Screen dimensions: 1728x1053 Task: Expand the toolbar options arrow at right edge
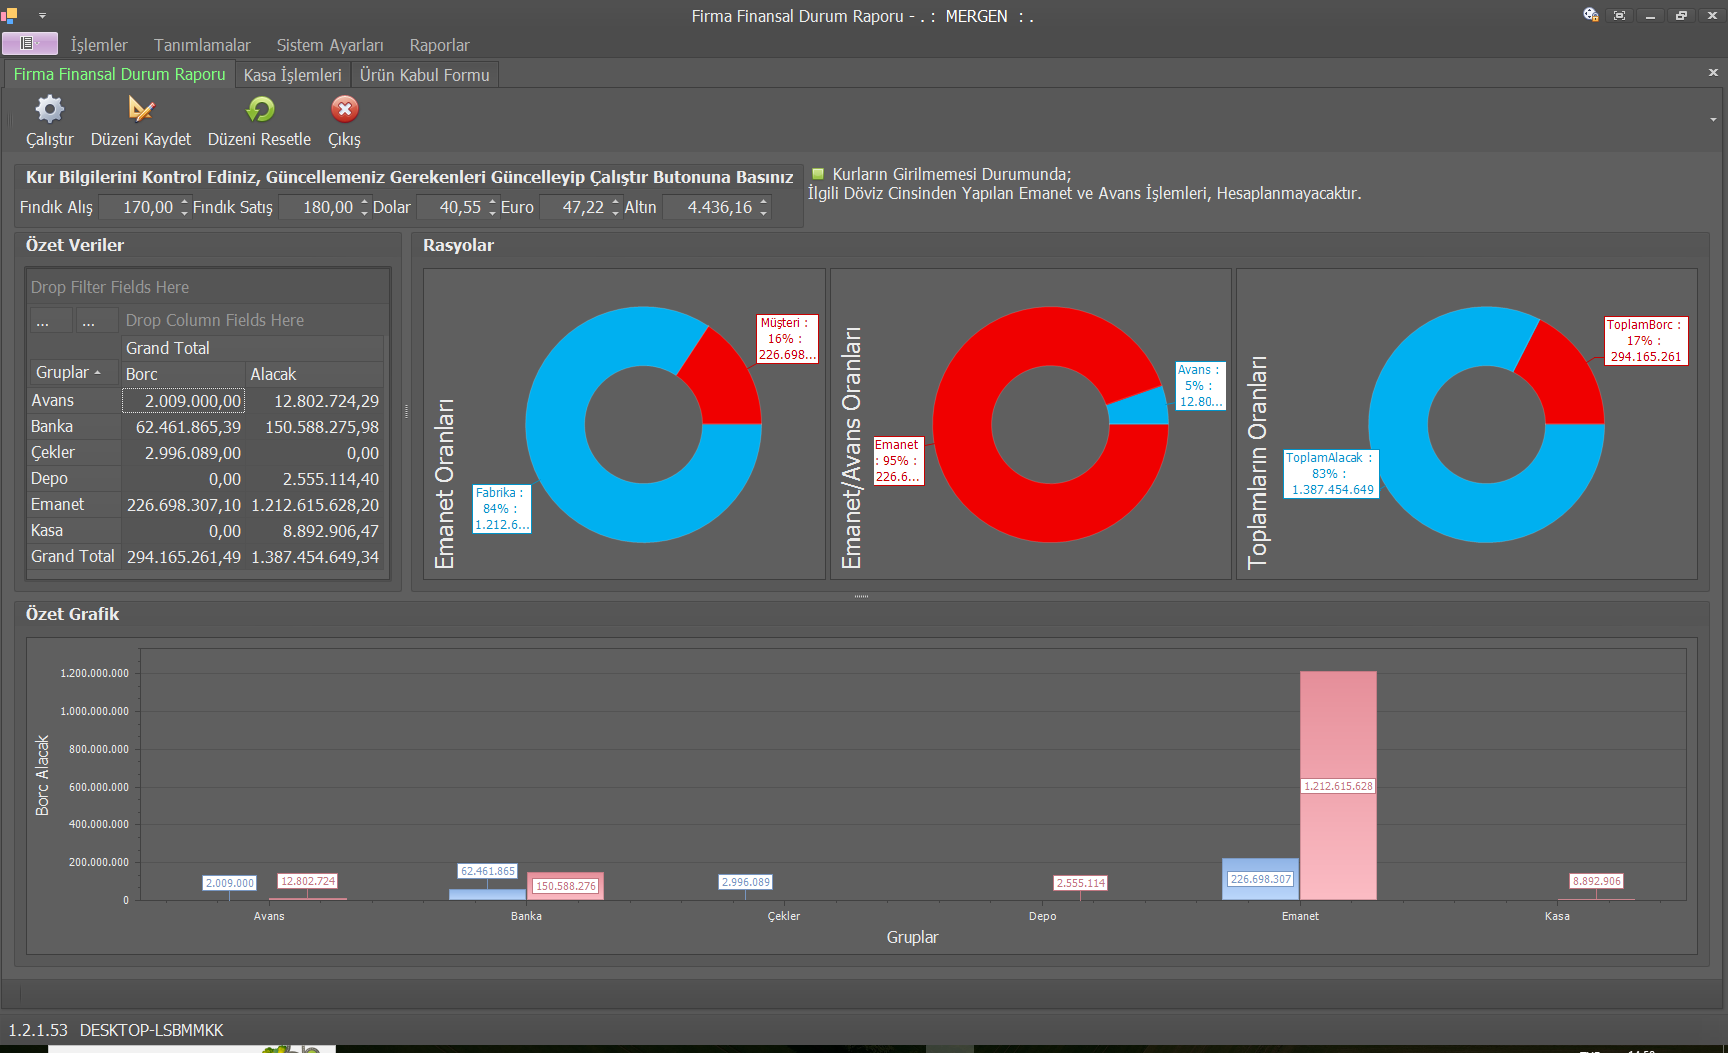coord(1713,120)
